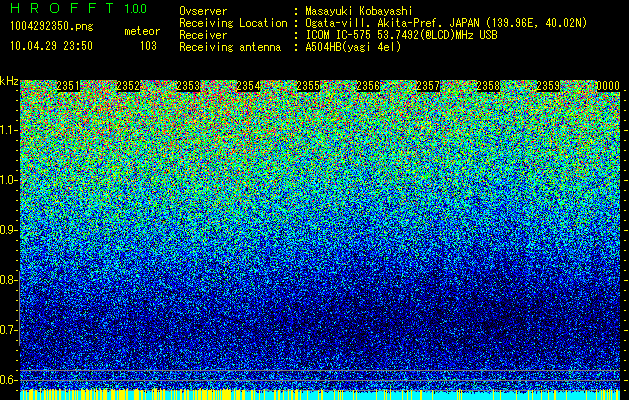Screen dimensions: 629x400
Task: Click the 2355 time marker
Action: pyautogui.click(x=308, y=86)
